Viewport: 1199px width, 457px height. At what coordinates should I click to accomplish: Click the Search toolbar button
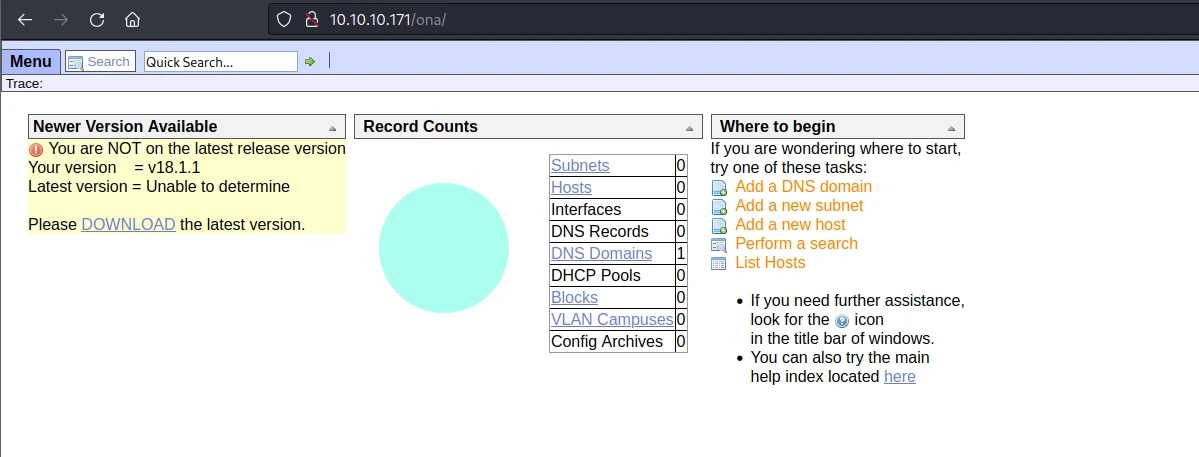(x=100, y=61)
